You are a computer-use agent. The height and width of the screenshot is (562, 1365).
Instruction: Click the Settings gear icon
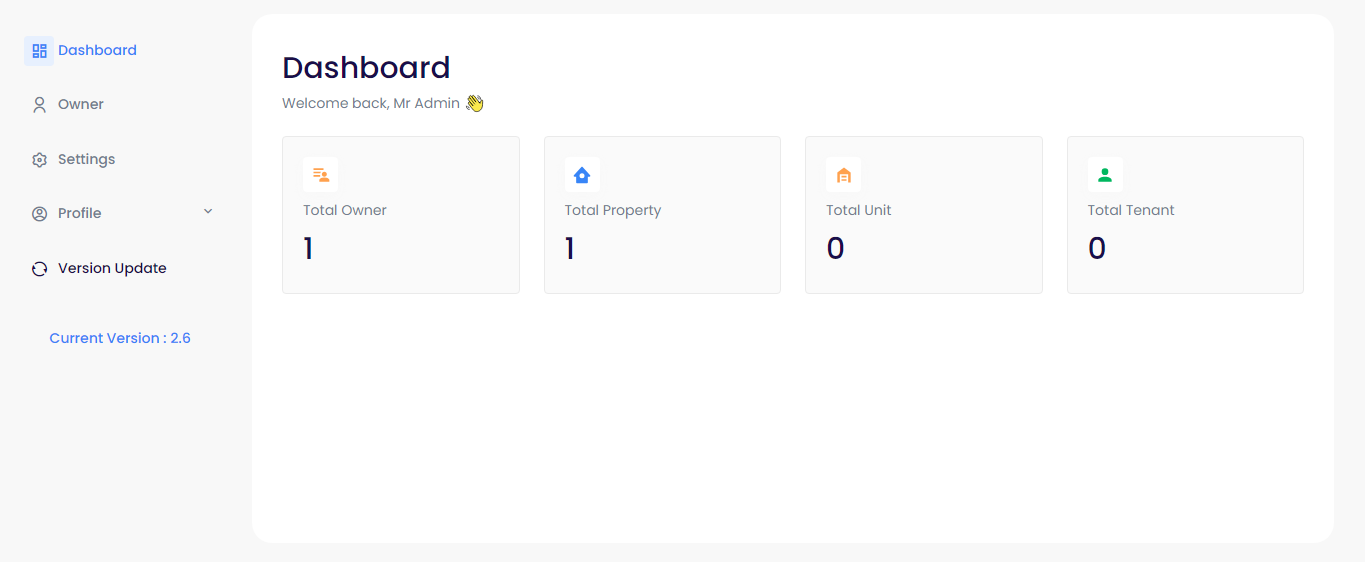40,160
